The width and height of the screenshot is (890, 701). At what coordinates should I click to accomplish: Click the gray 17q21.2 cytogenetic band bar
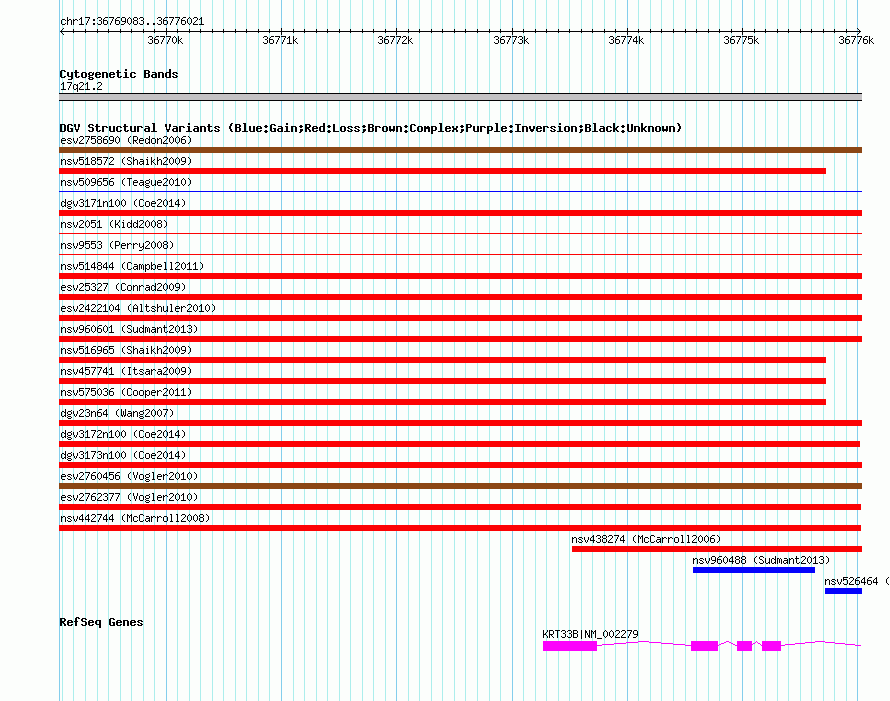460,97
